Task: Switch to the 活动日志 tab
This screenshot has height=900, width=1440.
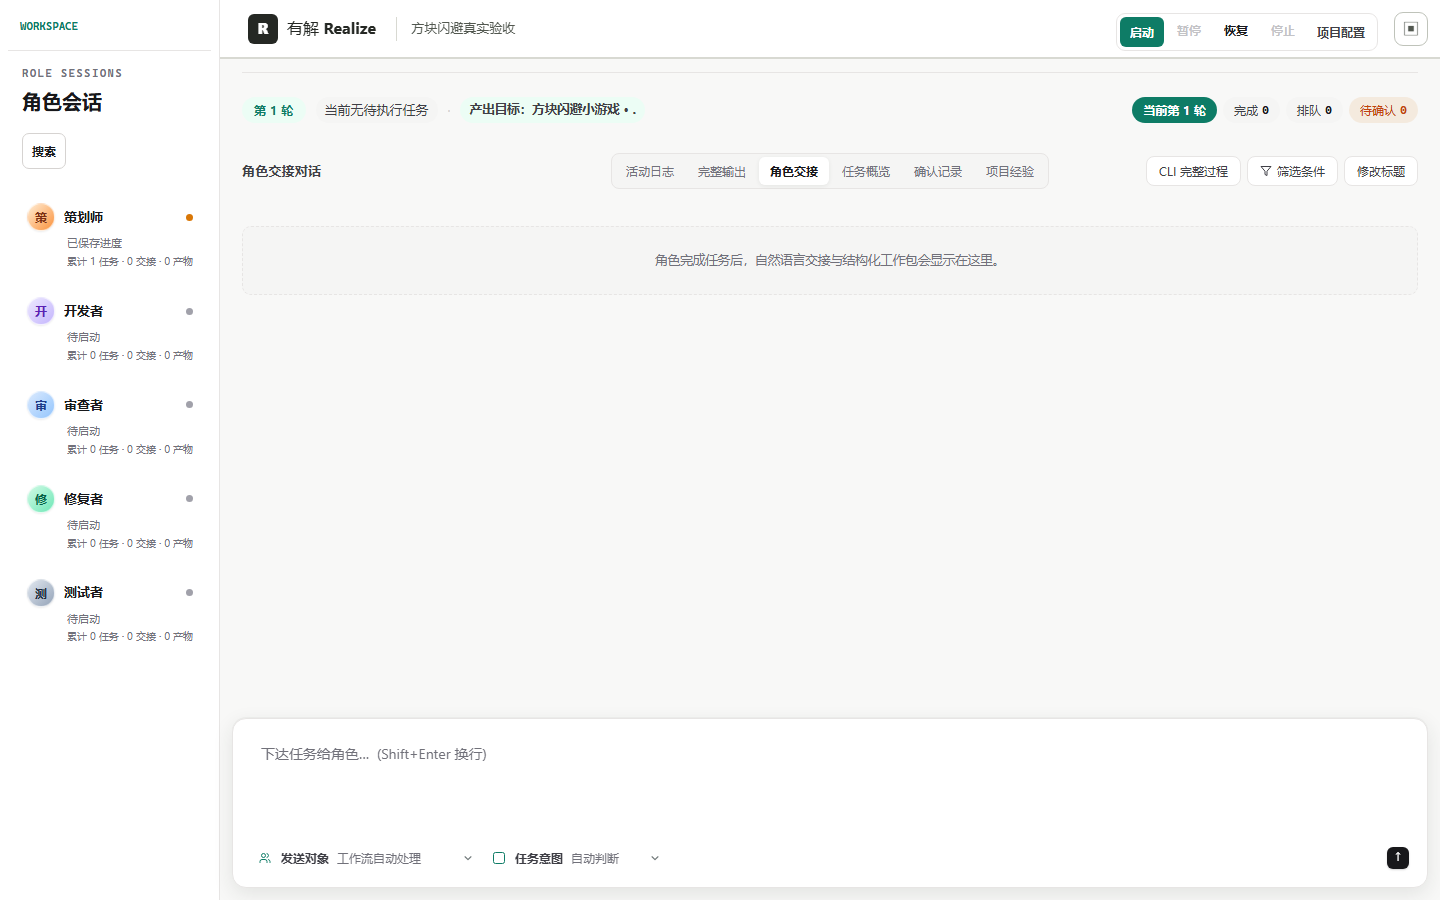Action: 650,171
